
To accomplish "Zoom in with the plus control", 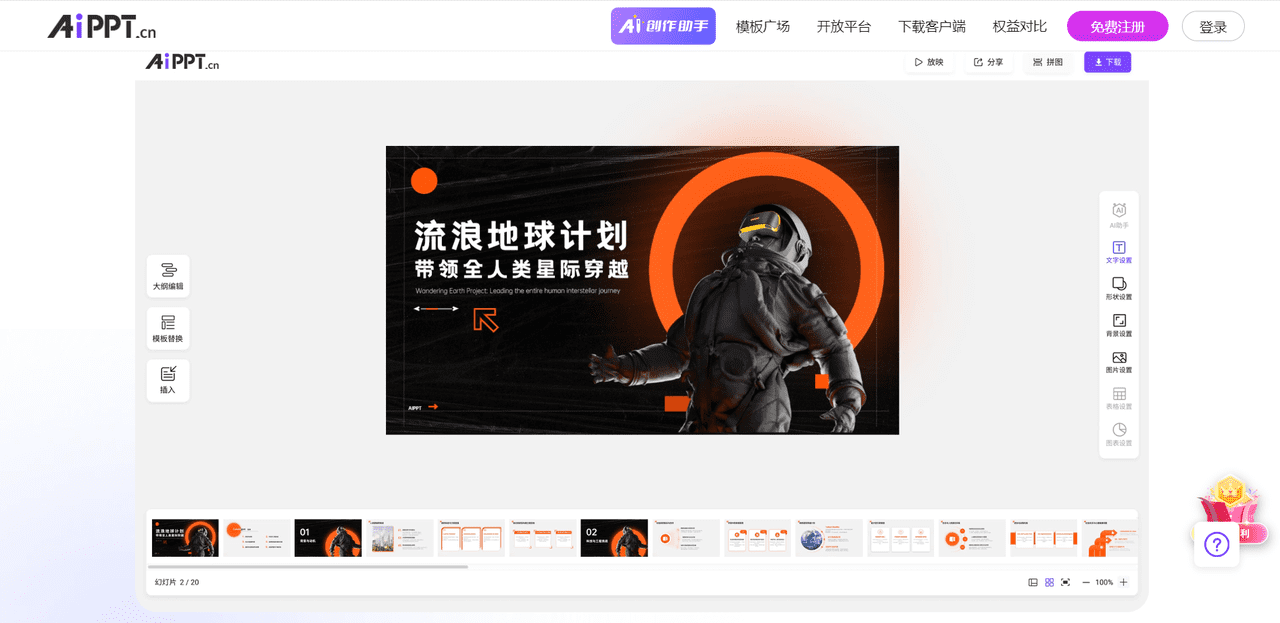I will coord(1123,581).
